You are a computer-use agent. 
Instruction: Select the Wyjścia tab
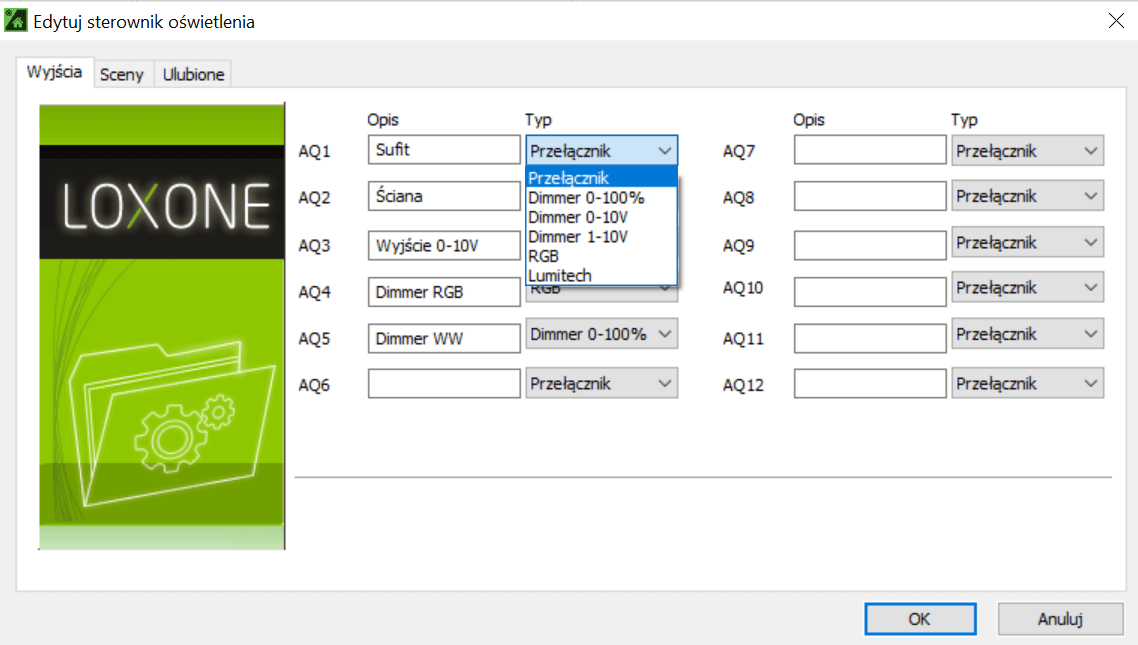coord(54,73)
